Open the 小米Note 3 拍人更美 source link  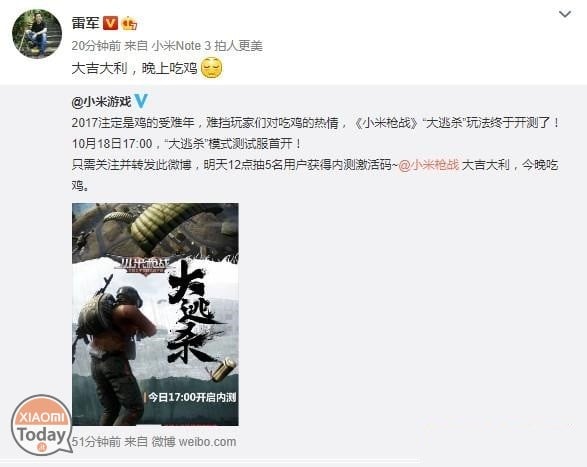pos(207,46)
